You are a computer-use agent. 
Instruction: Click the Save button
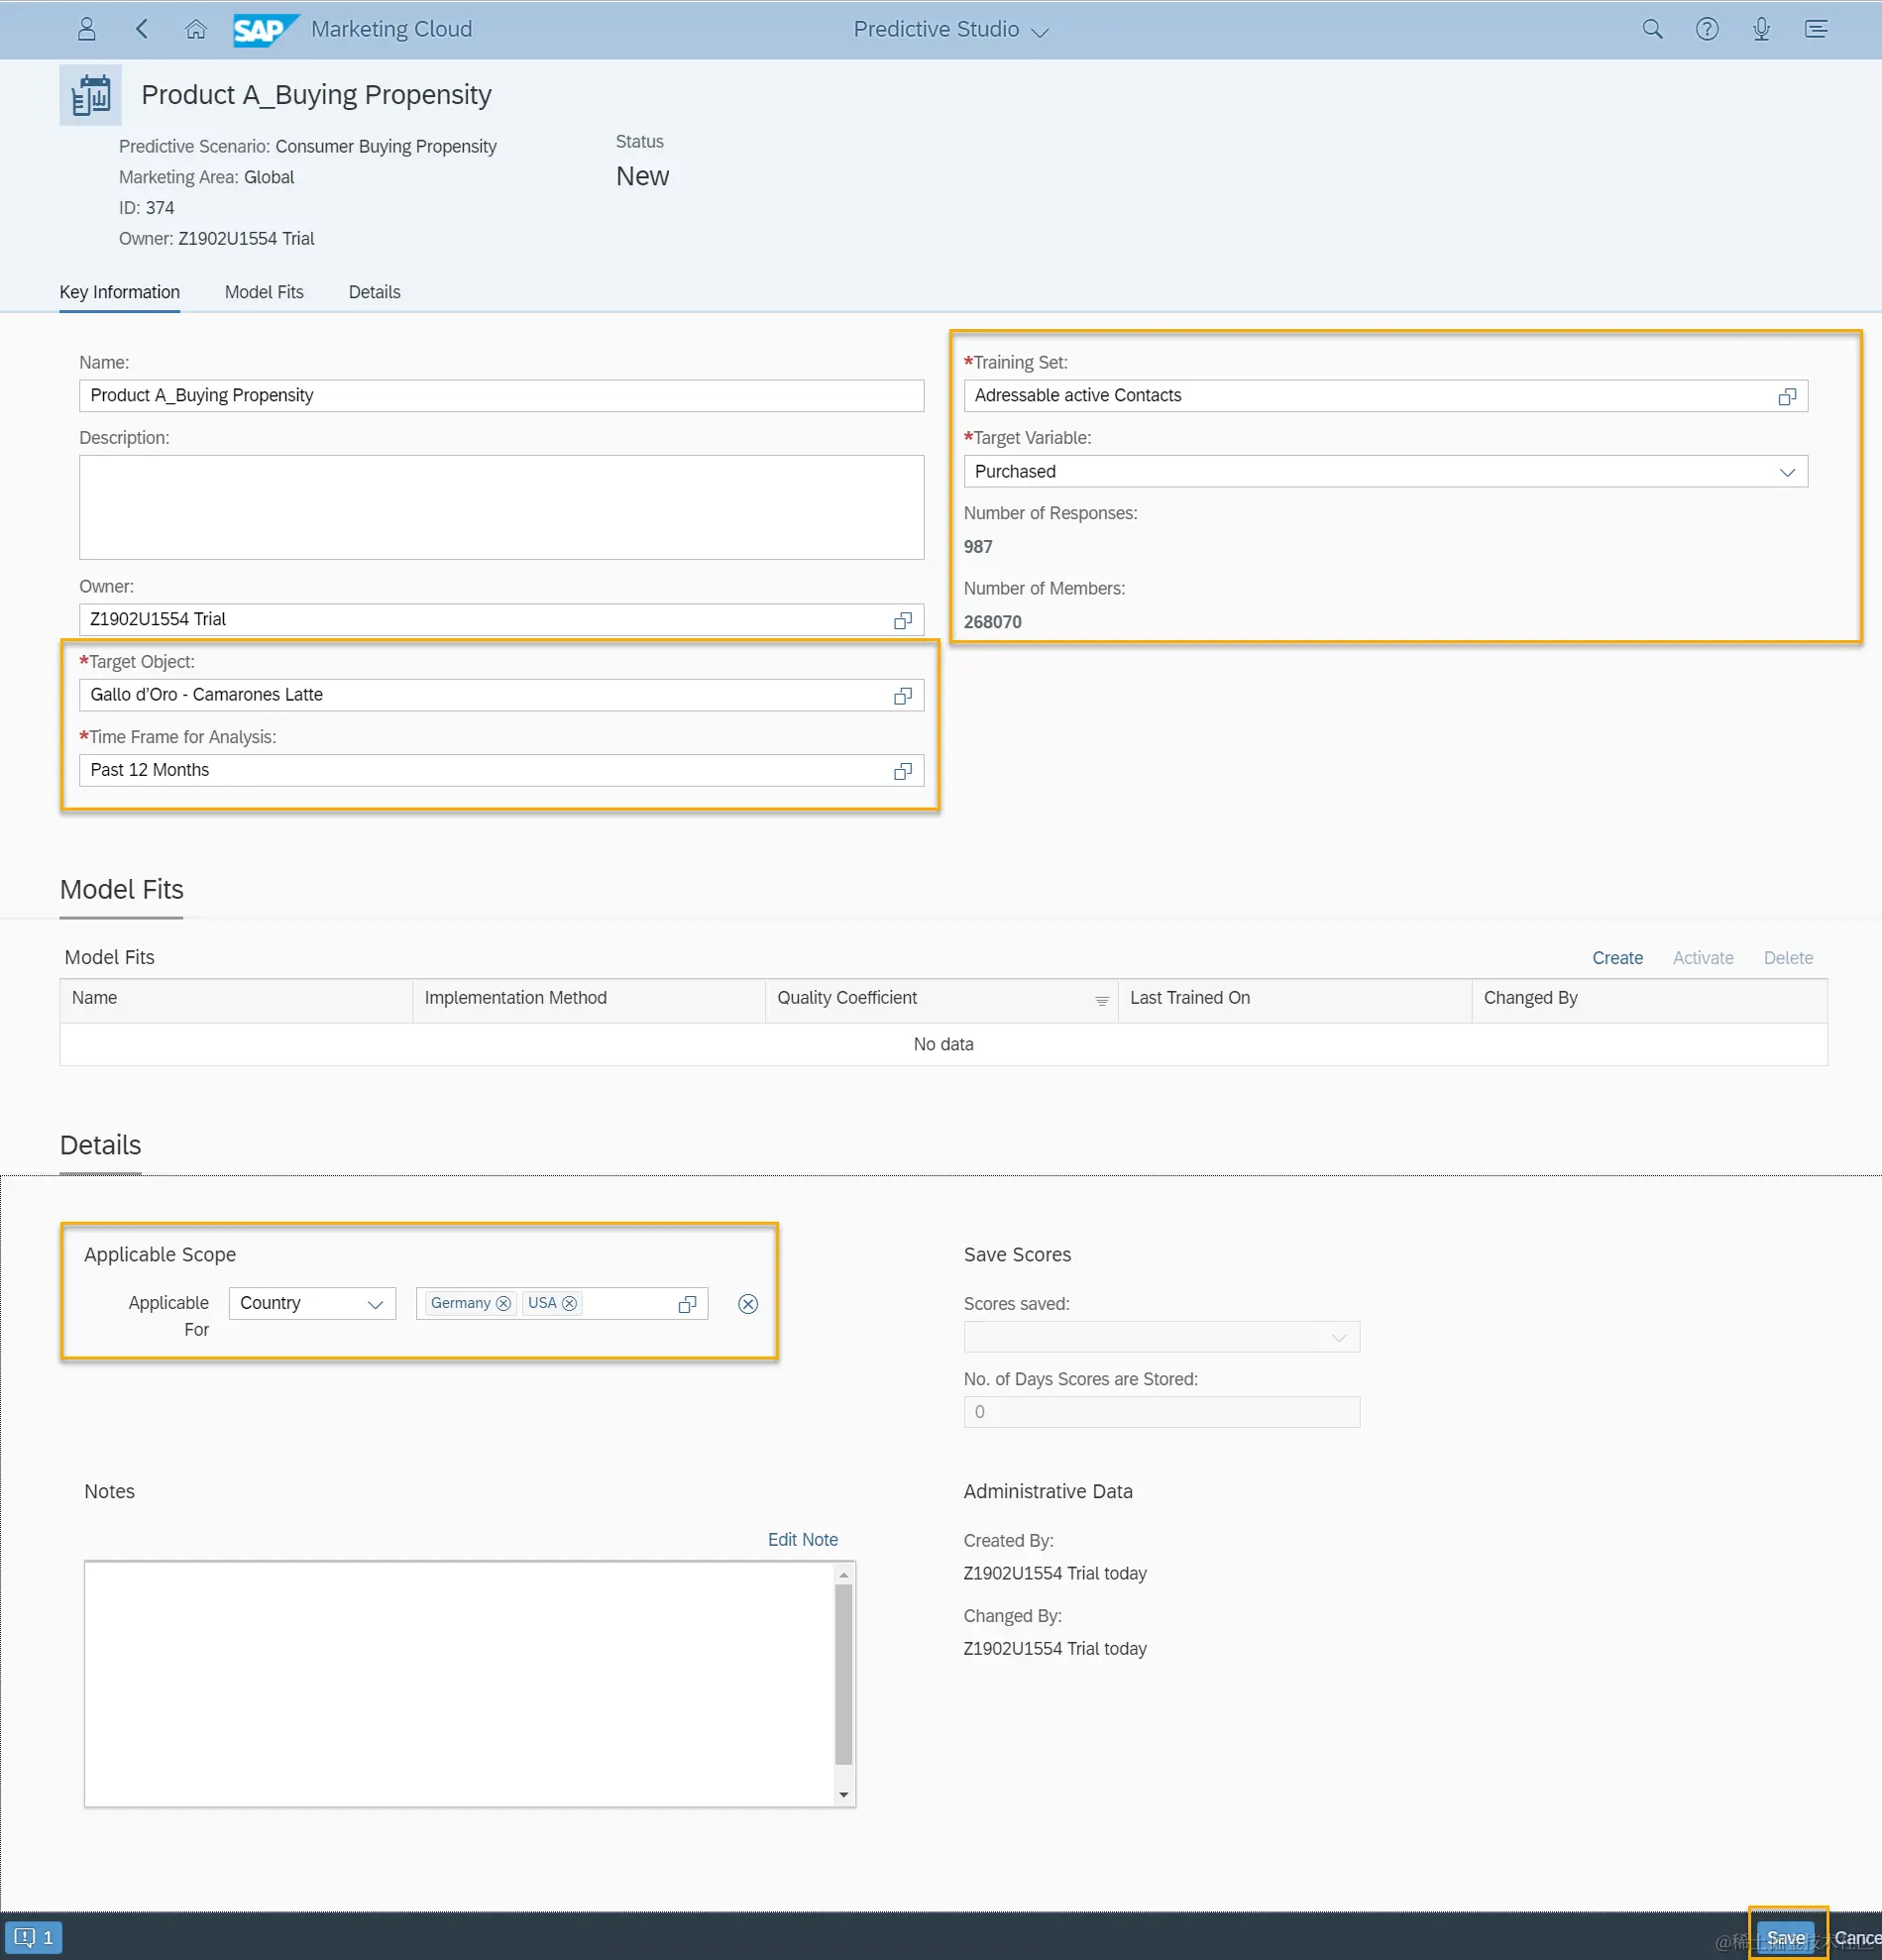(x=1786, y=1938)
